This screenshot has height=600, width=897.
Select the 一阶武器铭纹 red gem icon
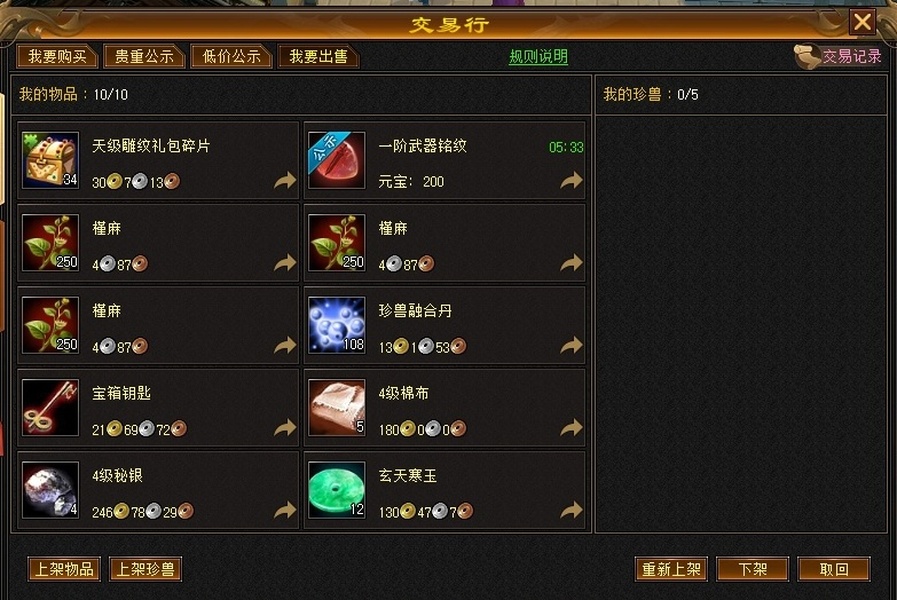[336, 160]
